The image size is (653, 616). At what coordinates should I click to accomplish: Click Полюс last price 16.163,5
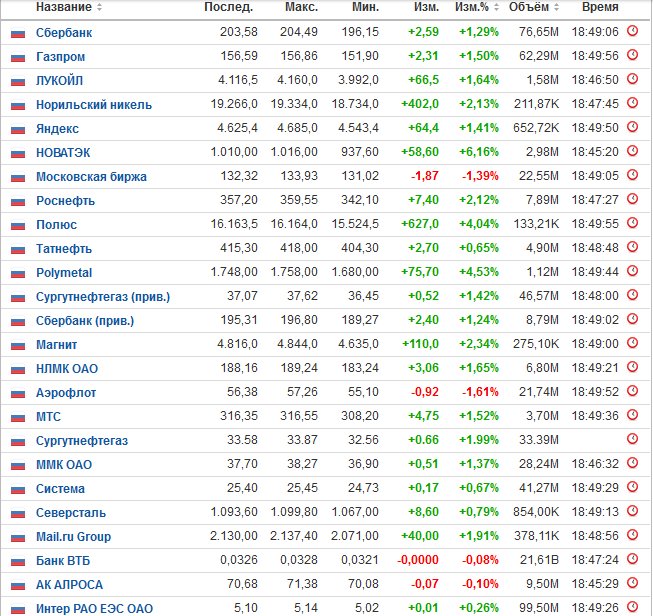(234, 224)
